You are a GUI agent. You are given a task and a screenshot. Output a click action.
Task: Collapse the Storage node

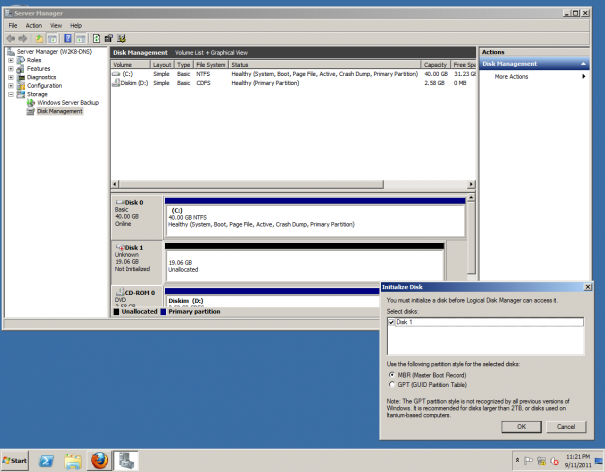(11, 94)
